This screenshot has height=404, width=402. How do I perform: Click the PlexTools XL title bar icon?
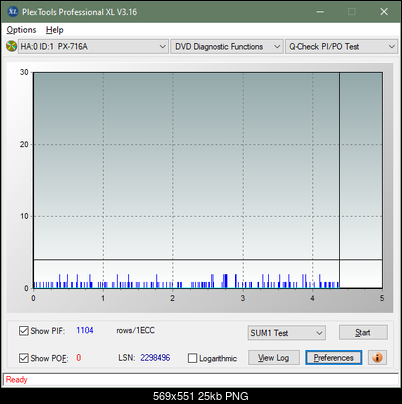point(13,12)
